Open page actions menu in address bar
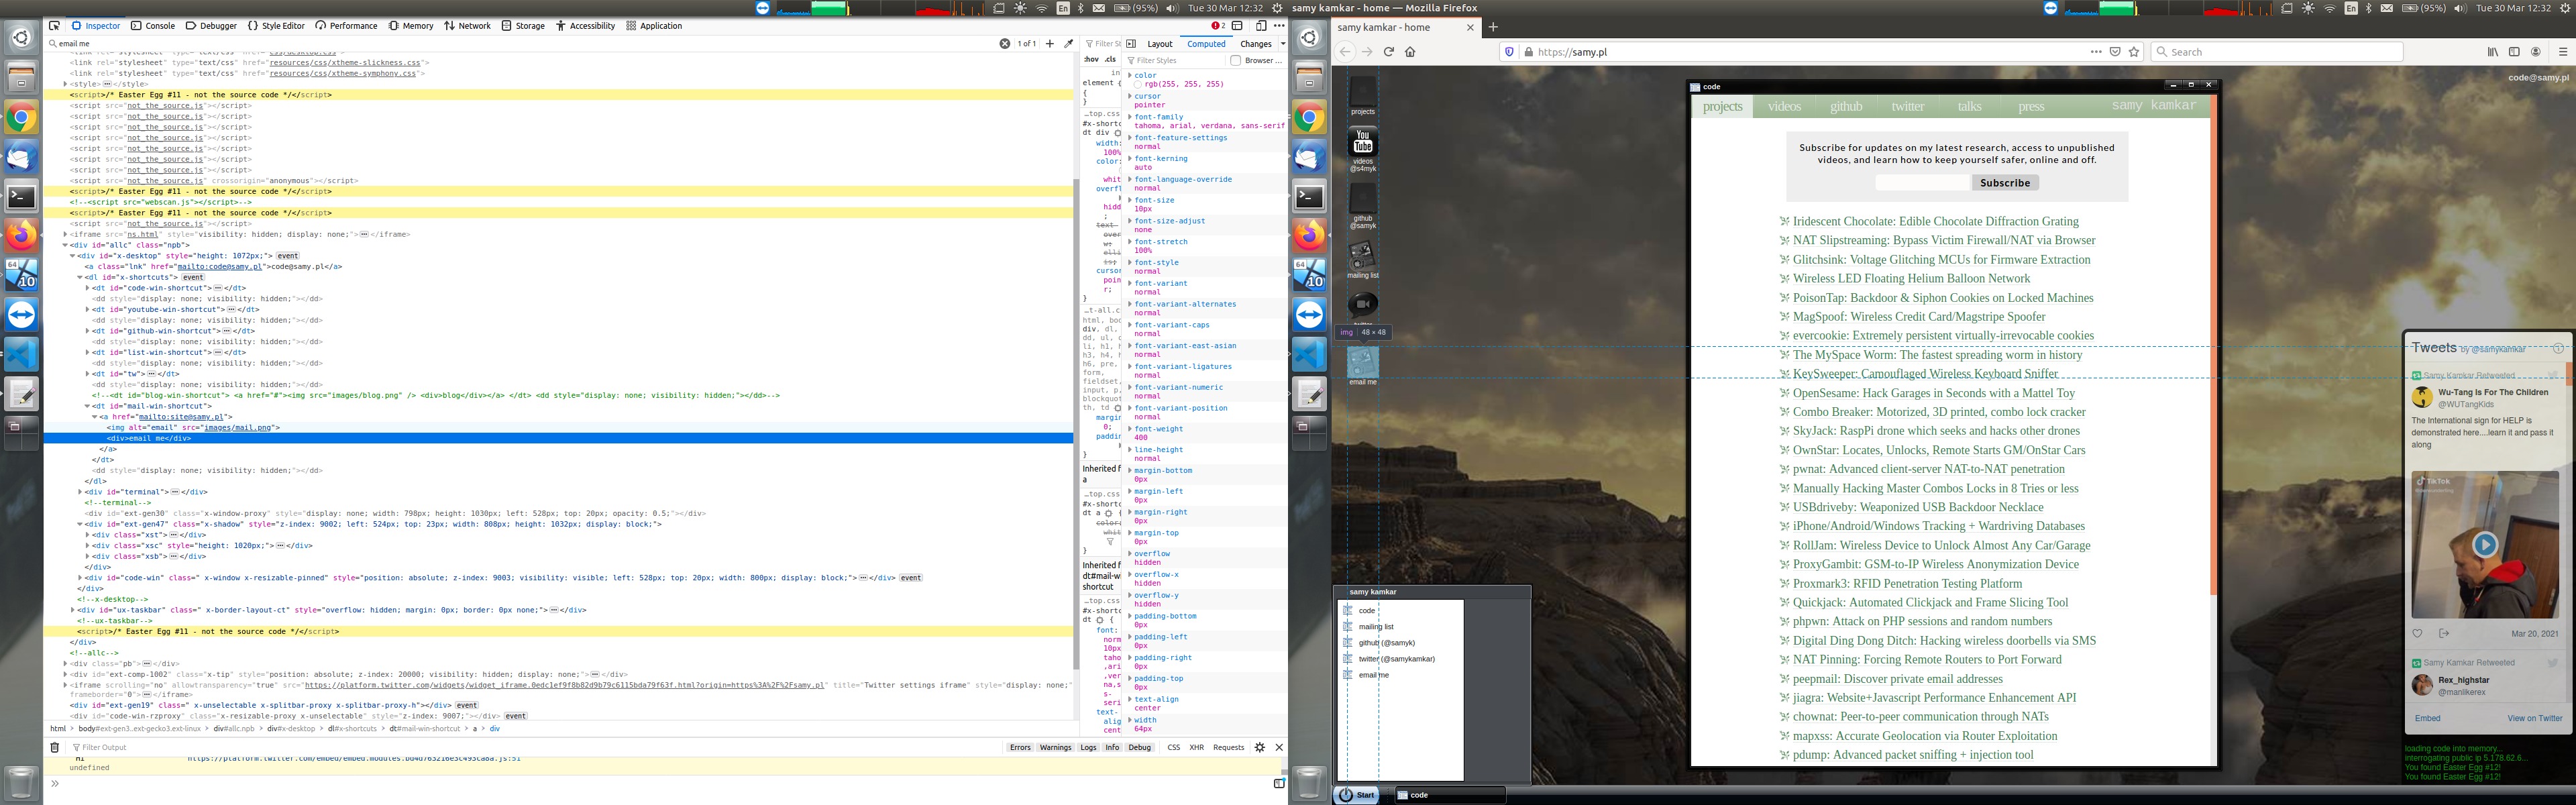 pyautogui.click(x=2096, y=52)
